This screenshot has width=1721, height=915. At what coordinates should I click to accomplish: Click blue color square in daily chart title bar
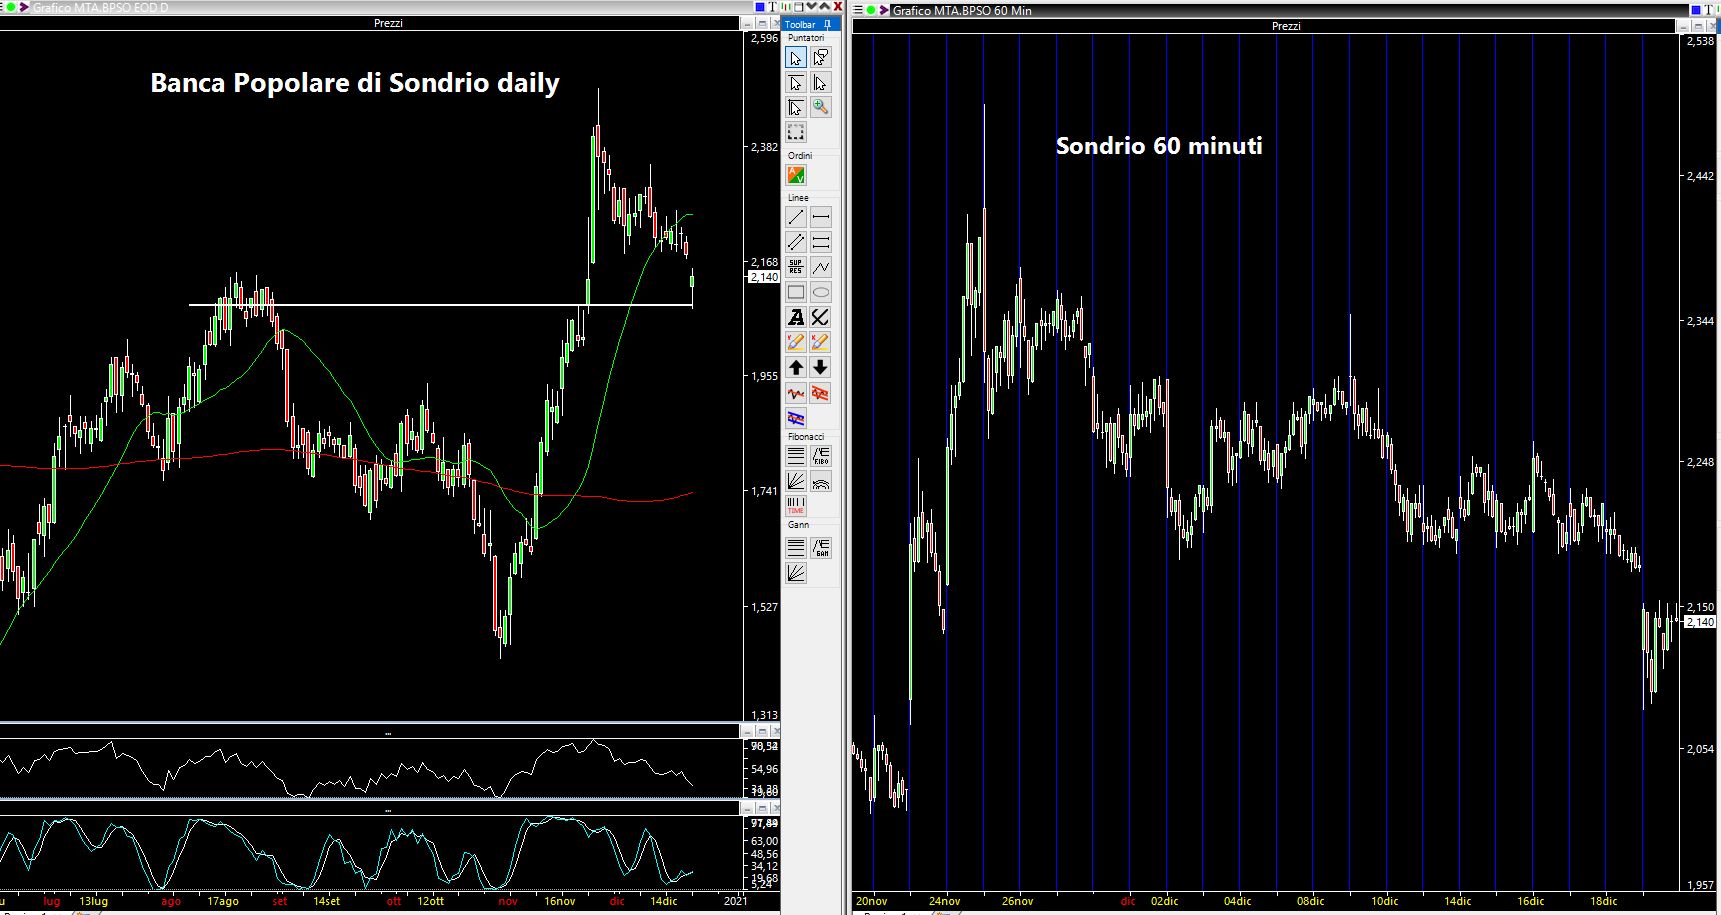(760, 7)
